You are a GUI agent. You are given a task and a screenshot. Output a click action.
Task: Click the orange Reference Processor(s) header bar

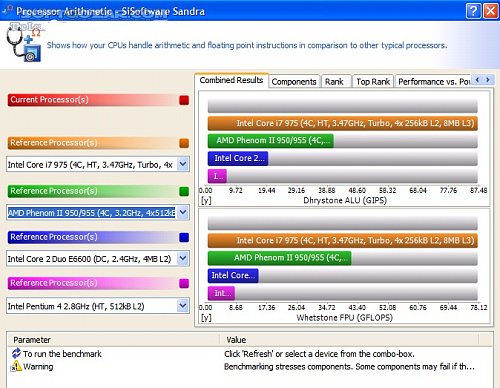pyautogui.click(x=93, y=143)
